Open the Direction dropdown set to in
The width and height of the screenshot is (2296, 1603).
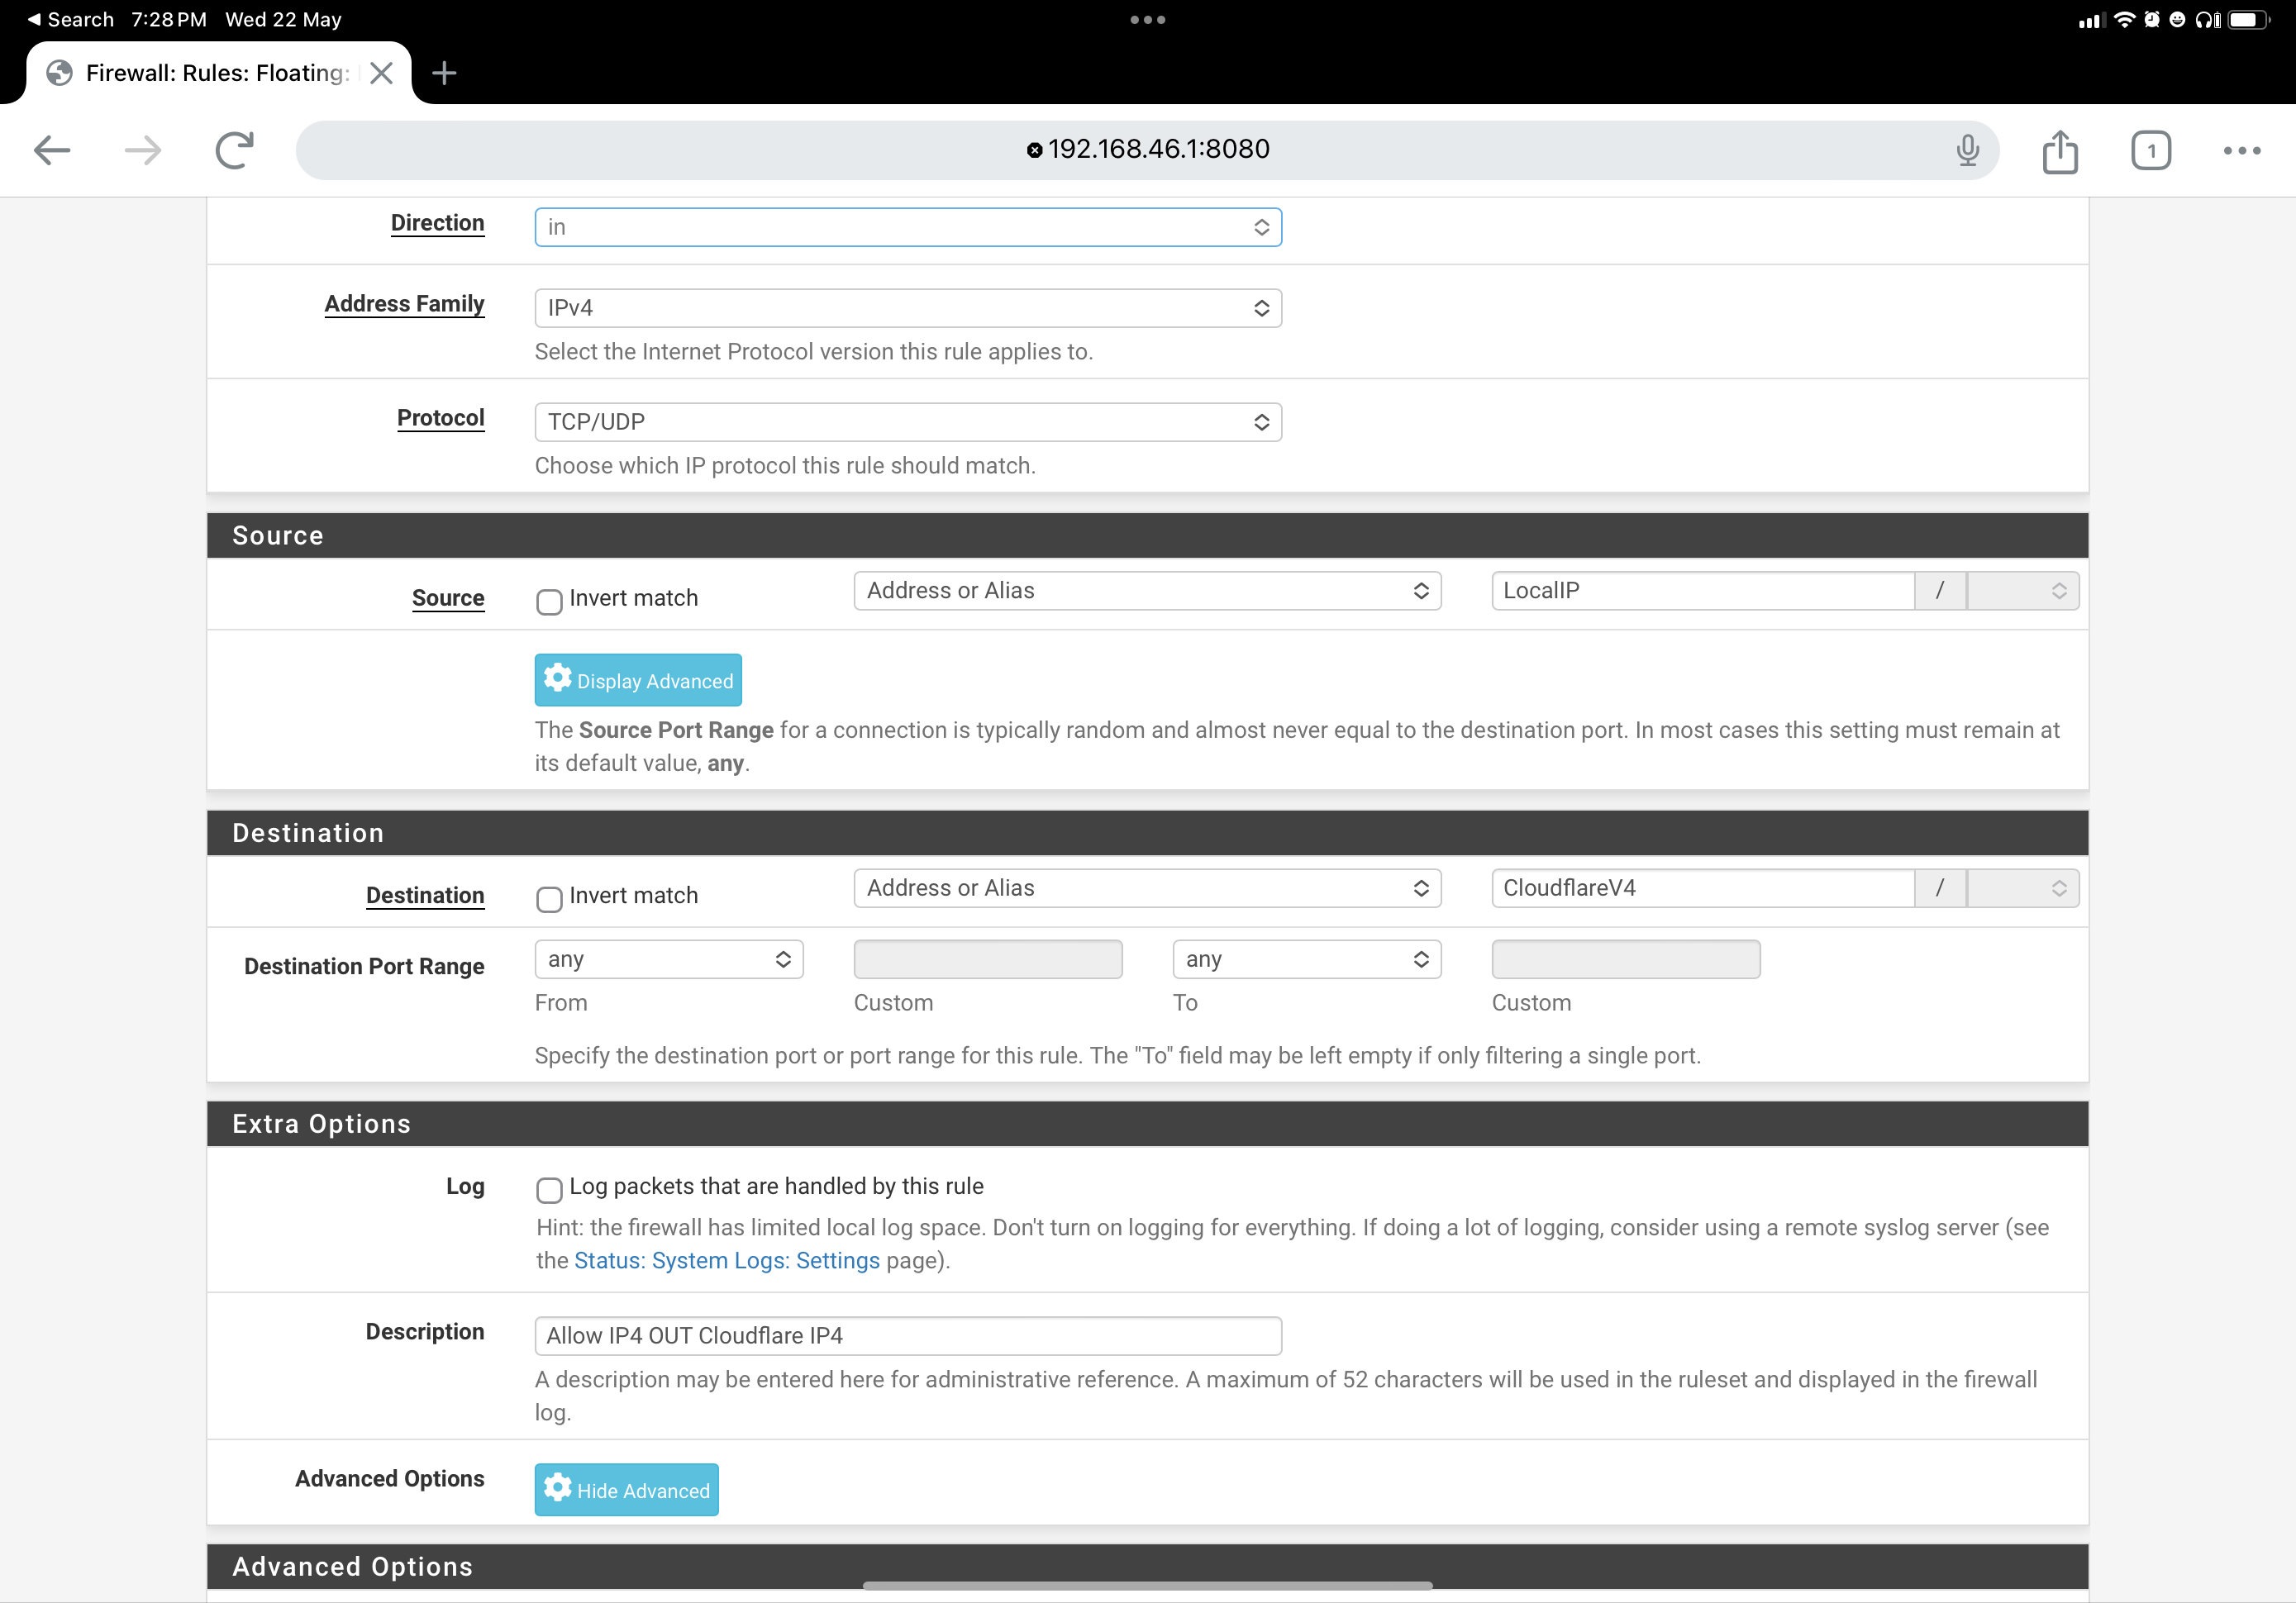pos(908,227)
